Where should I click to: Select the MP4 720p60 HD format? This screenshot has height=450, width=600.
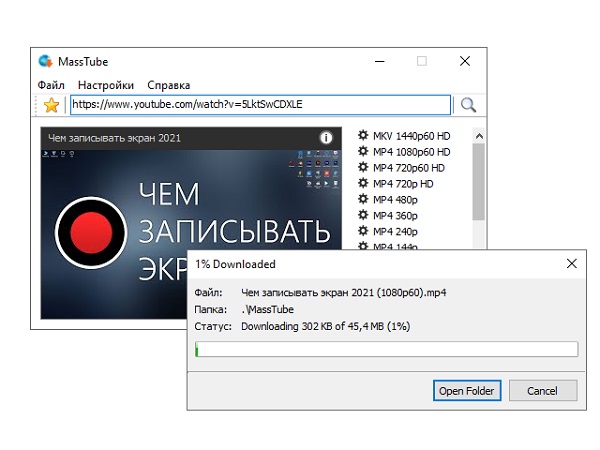pos(409,168)
